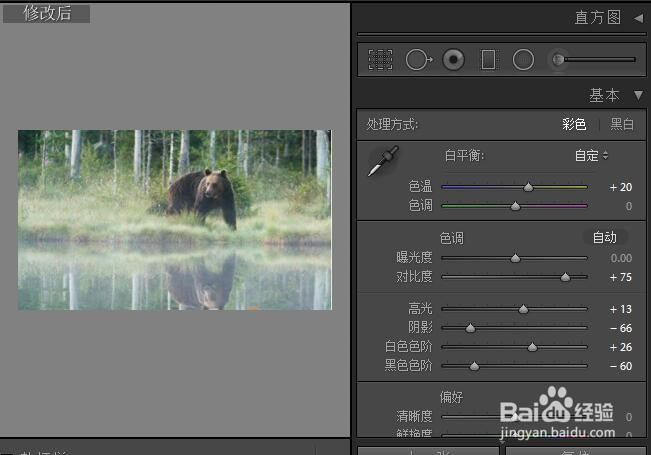Click the 白色色阶 value +26
This screenshot has height=455, width=651.
[x=621, y=347]
